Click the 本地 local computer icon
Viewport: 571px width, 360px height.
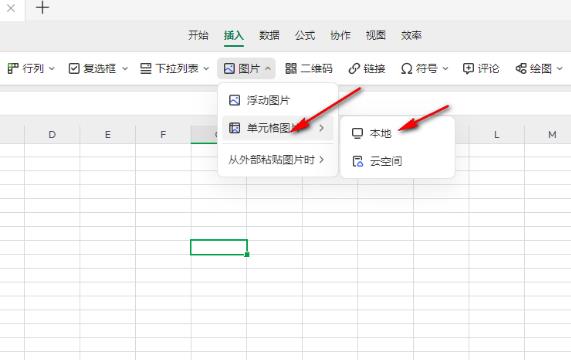tap(357, 134)
